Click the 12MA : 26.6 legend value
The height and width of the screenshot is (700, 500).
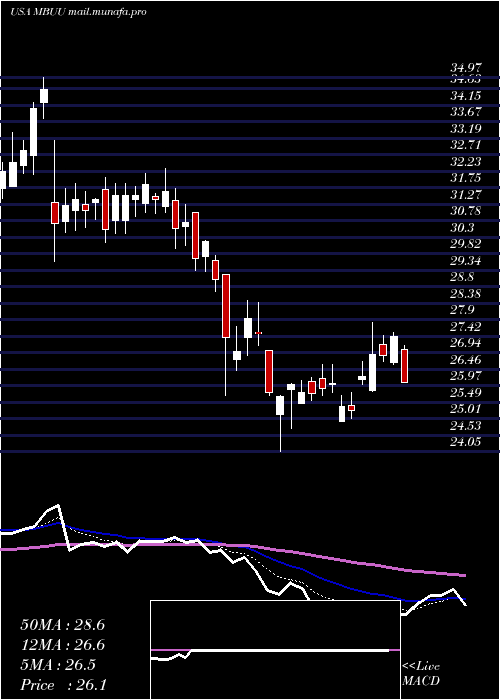62,645
